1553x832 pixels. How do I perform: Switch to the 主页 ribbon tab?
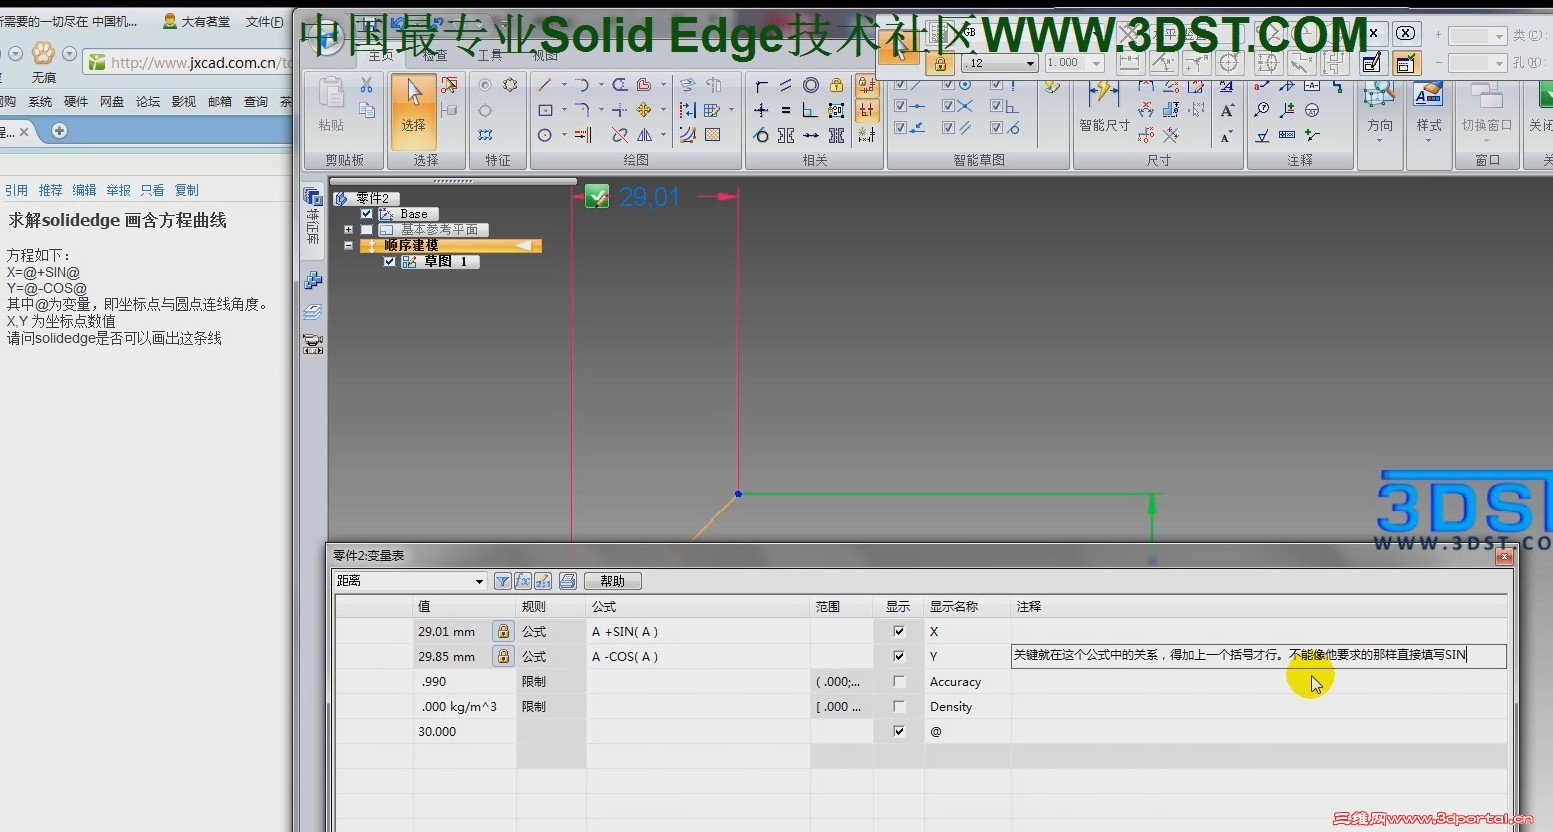[x=380, y=56]
